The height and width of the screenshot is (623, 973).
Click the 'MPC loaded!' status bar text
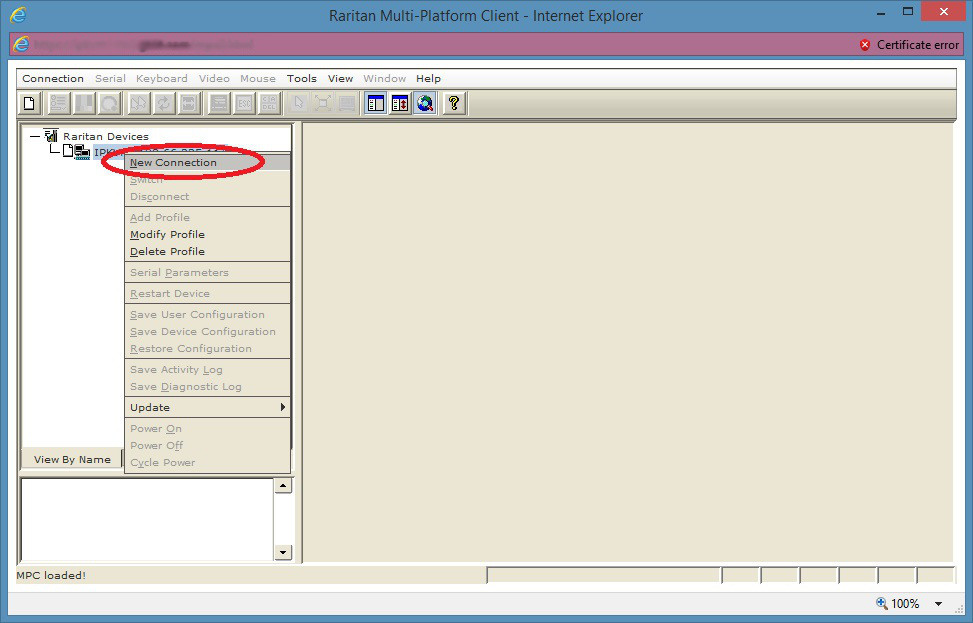[x=51, y=575]
